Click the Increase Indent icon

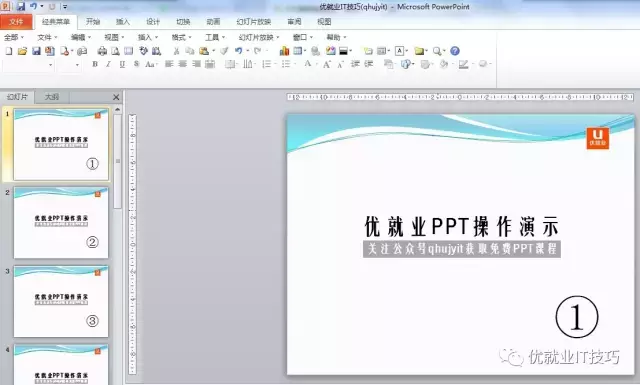[x=369, y=64]
